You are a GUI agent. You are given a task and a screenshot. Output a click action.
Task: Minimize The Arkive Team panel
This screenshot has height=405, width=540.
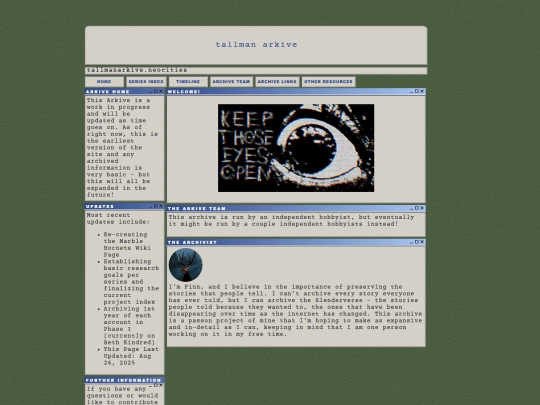(x=412, y=208)
